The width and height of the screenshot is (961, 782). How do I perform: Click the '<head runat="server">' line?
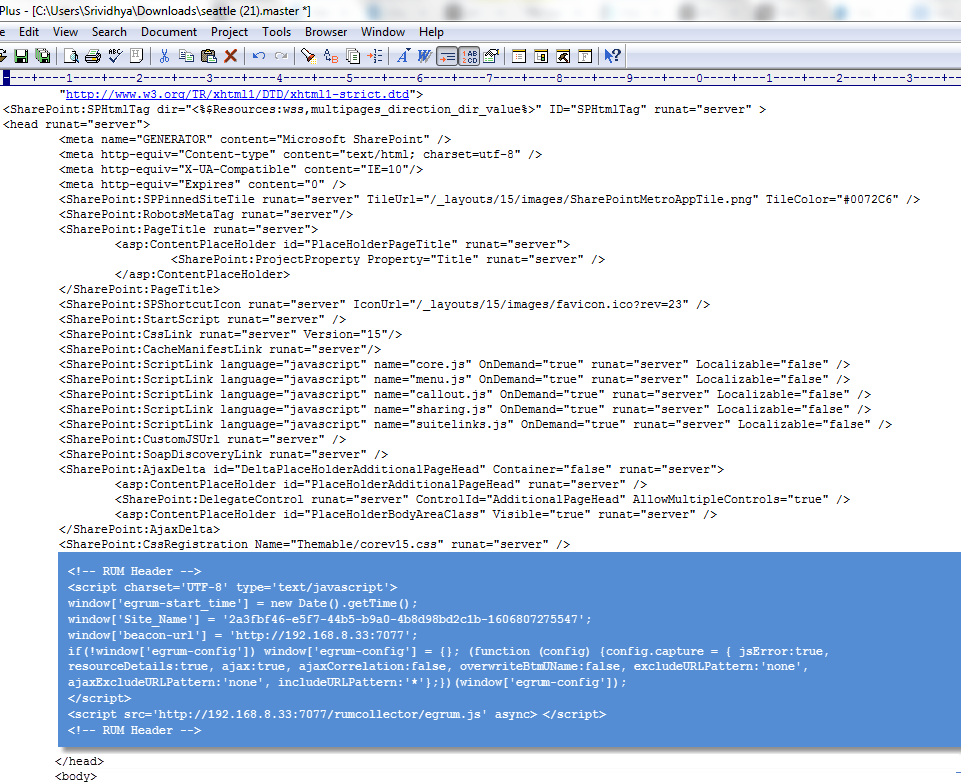pos(76,124)
